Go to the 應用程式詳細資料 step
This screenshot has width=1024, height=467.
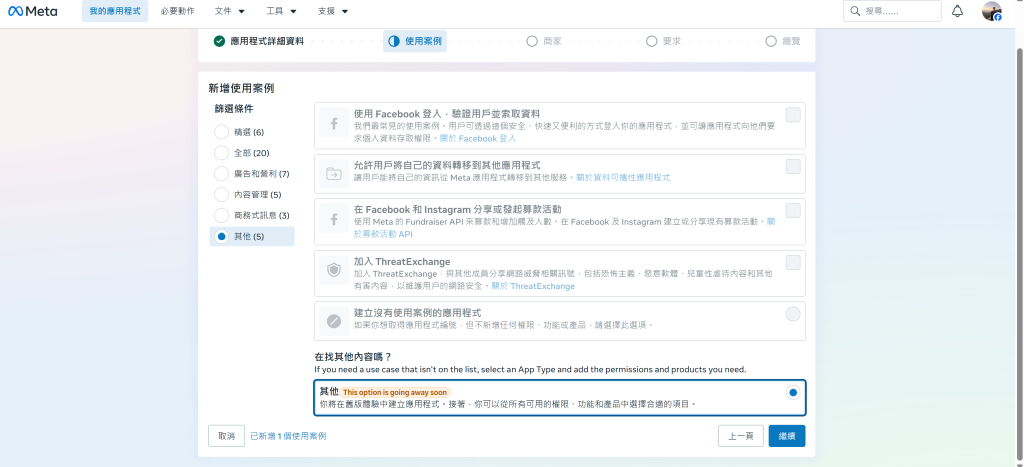(x=259, y=41)
